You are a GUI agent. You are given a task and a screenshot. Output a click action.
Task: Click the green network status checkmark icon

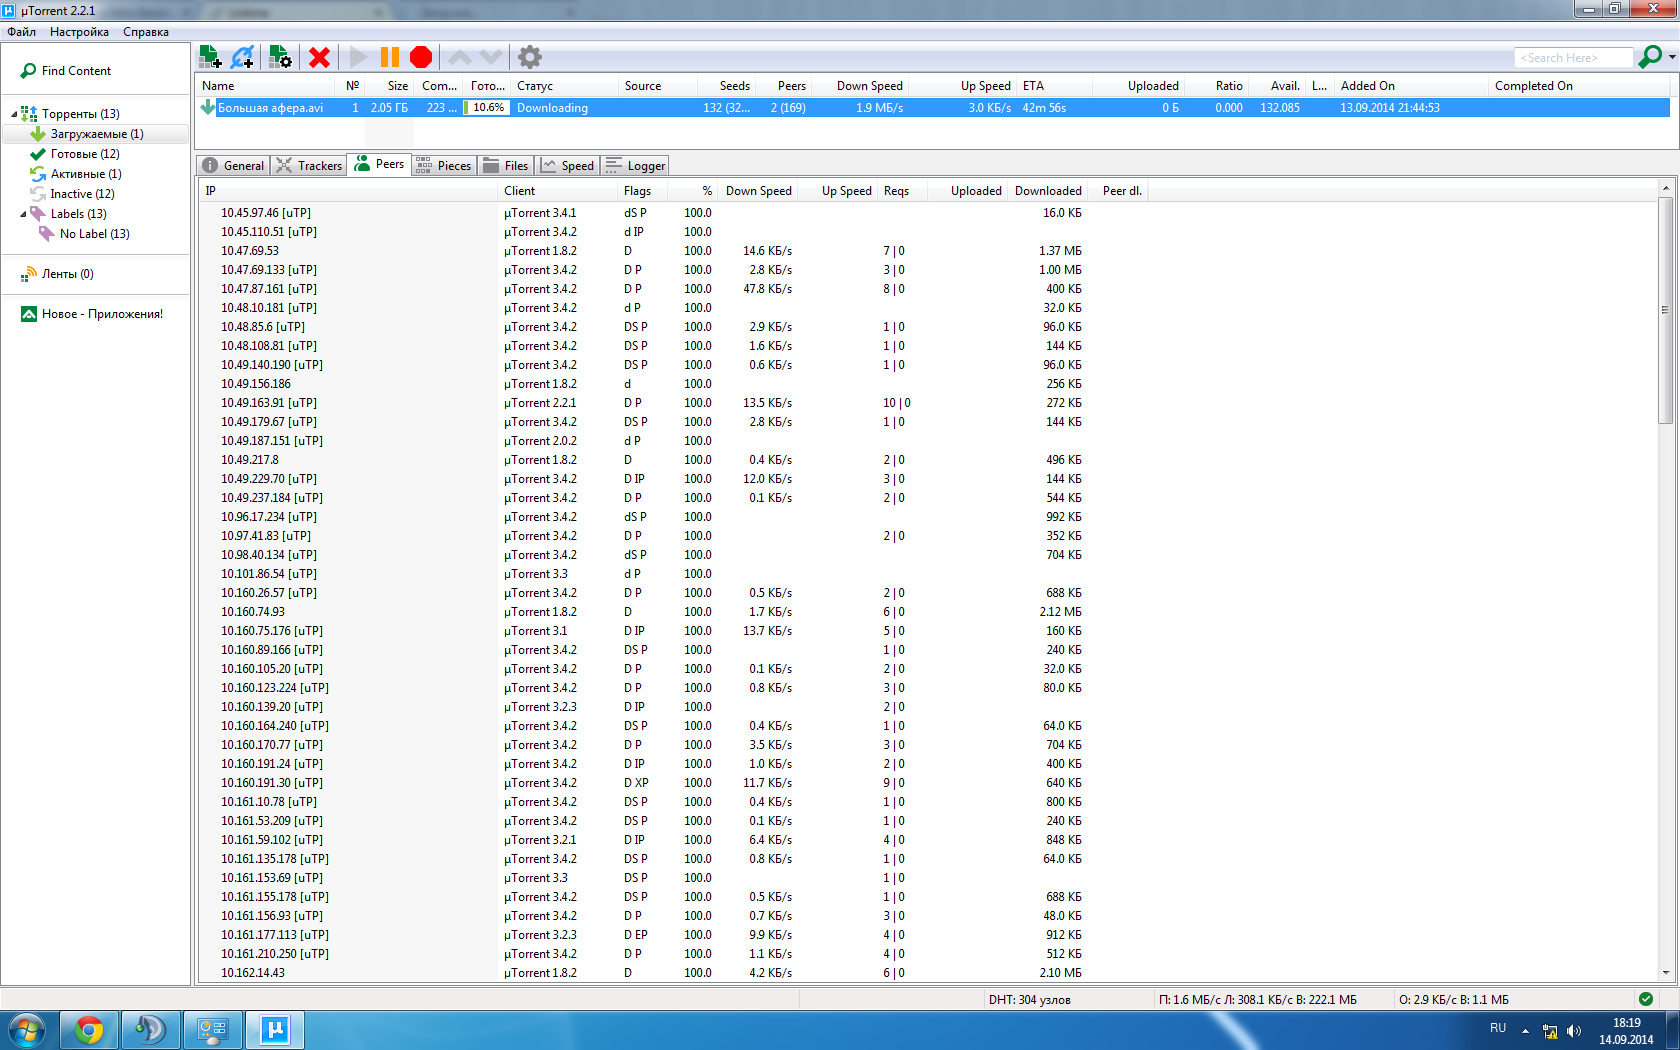(x=1646, y=998)
